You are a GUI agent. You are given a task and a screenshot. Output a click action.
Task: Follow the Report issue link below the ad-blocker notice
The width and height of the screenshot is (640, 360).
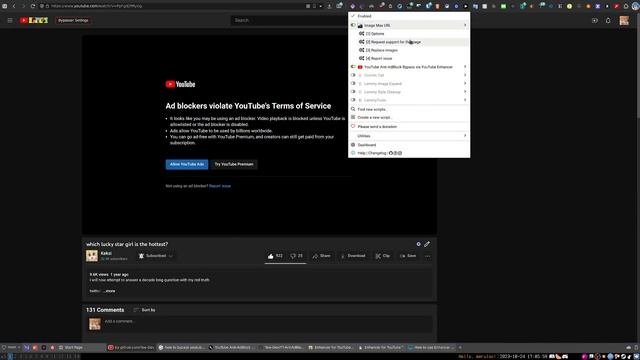[220, 186]
